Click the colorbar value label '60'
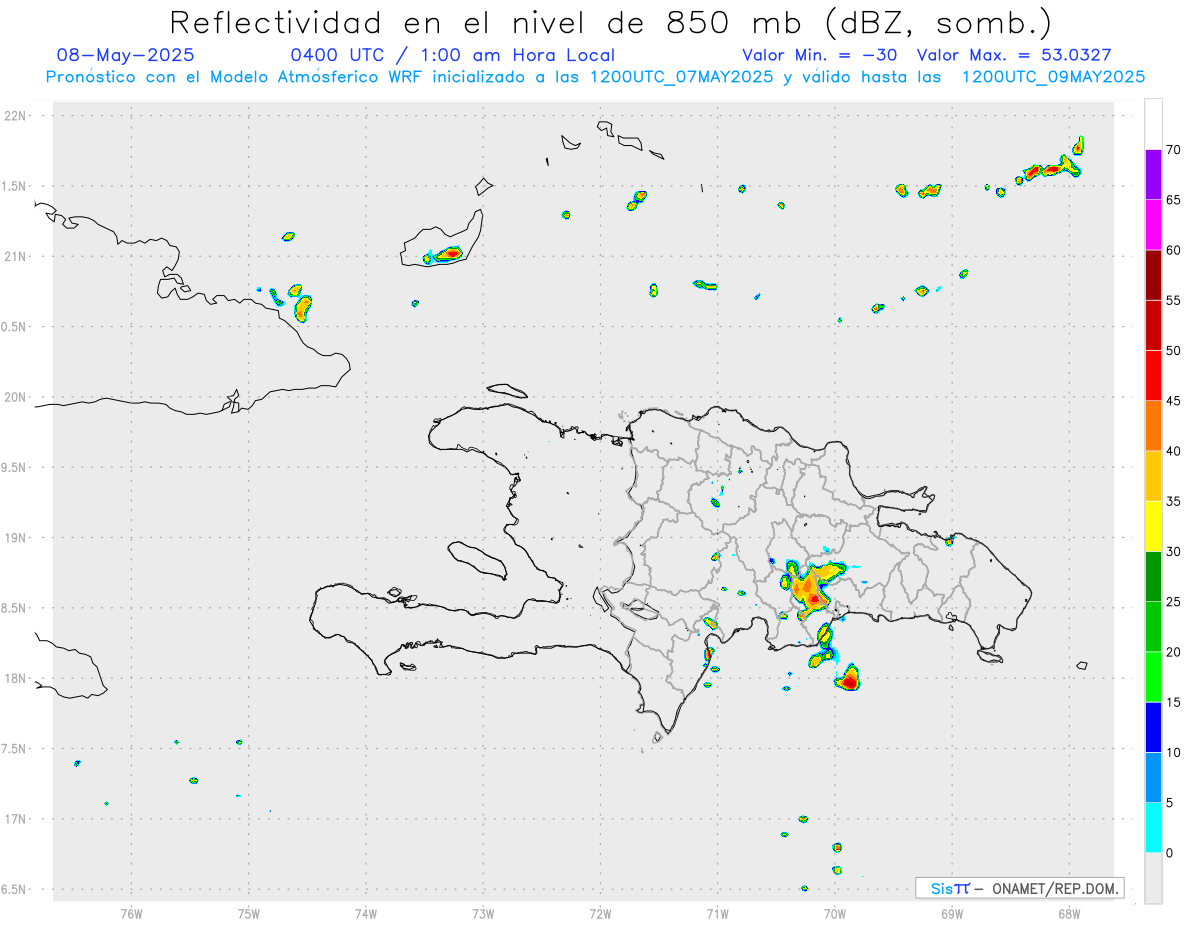This screenshot has height=927, width=1200. (x=1173, y=250)
